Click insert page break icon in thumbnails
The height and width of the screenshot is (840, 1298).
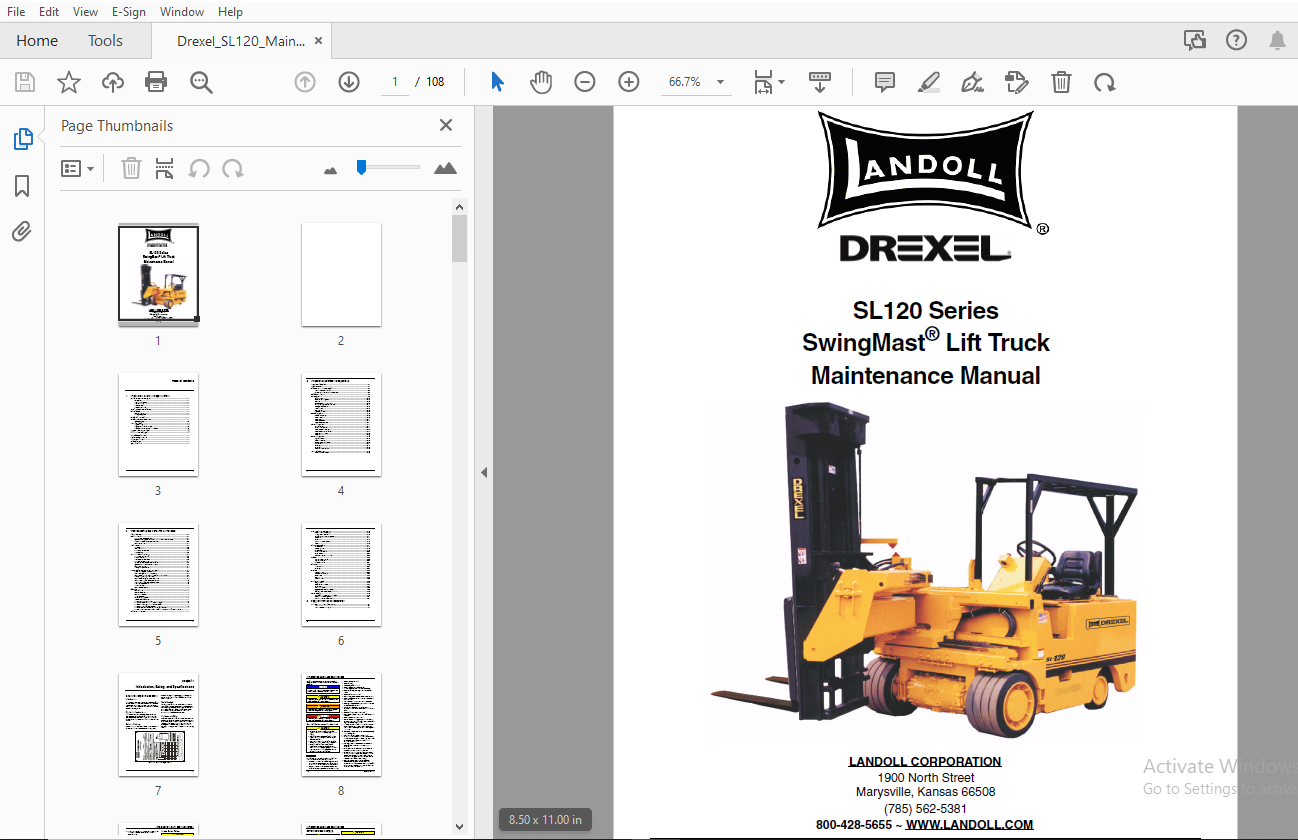click(165, 168)
